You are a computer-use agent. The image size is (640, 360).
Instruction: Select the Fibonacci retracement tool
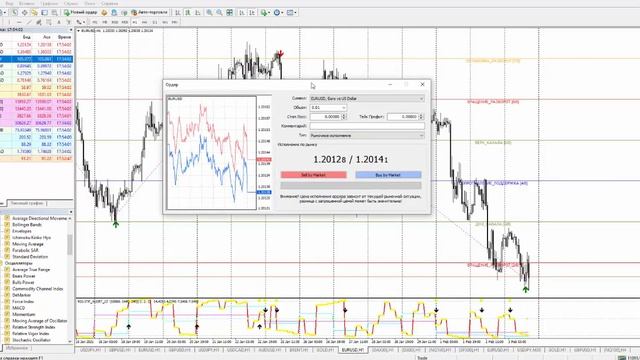click(x=49, y=22)
